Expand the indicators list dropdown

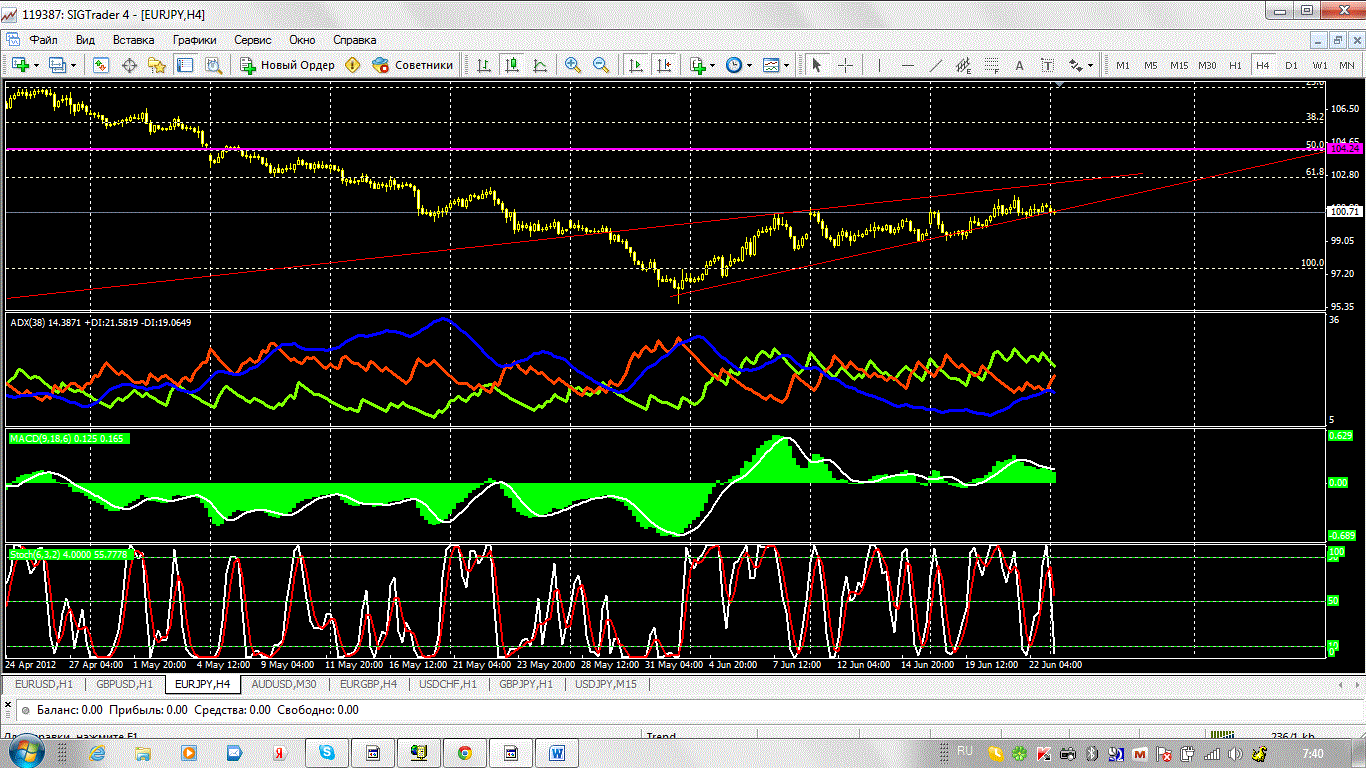pos(703,65)
